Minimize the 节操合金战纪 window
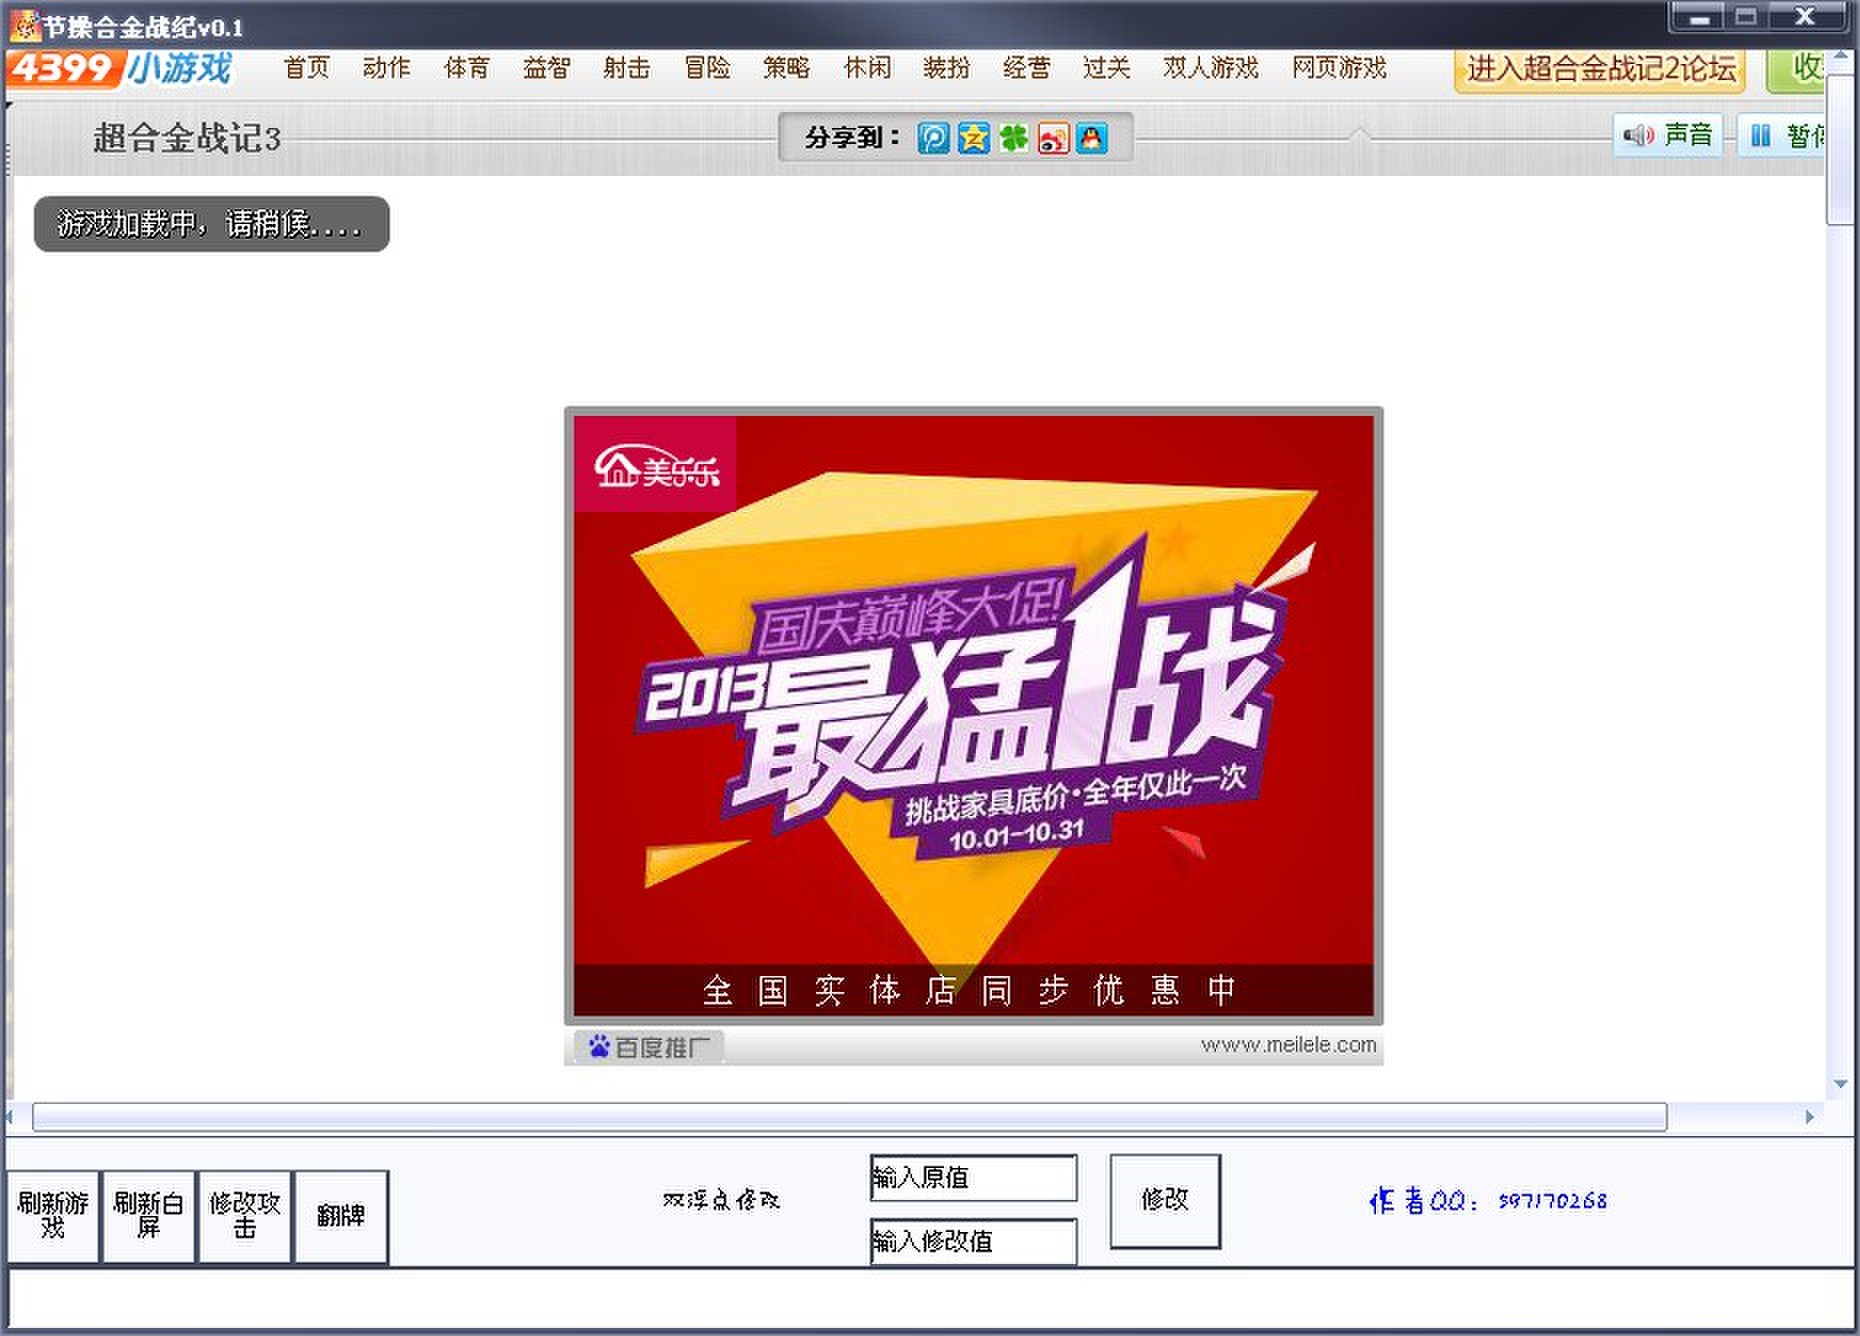The width and height of the screenshot is (1860, 1336). pyautogui.click(x=1699, y=17)
